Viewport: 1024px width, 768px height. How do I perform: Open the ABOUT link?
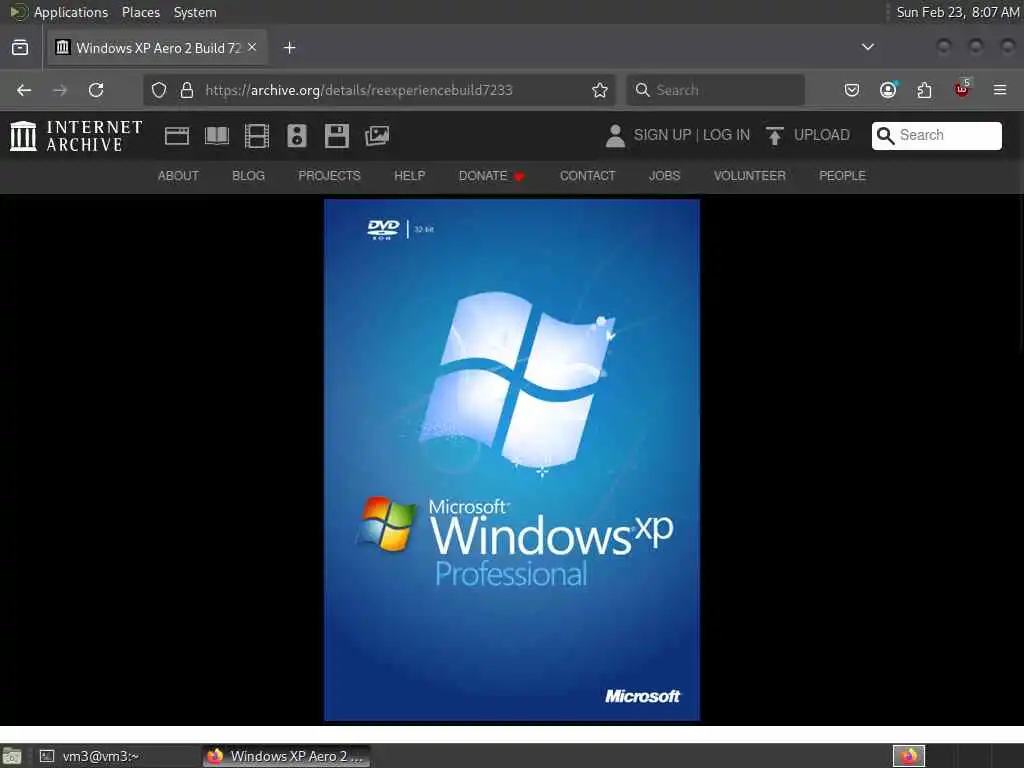click(178, 176)
